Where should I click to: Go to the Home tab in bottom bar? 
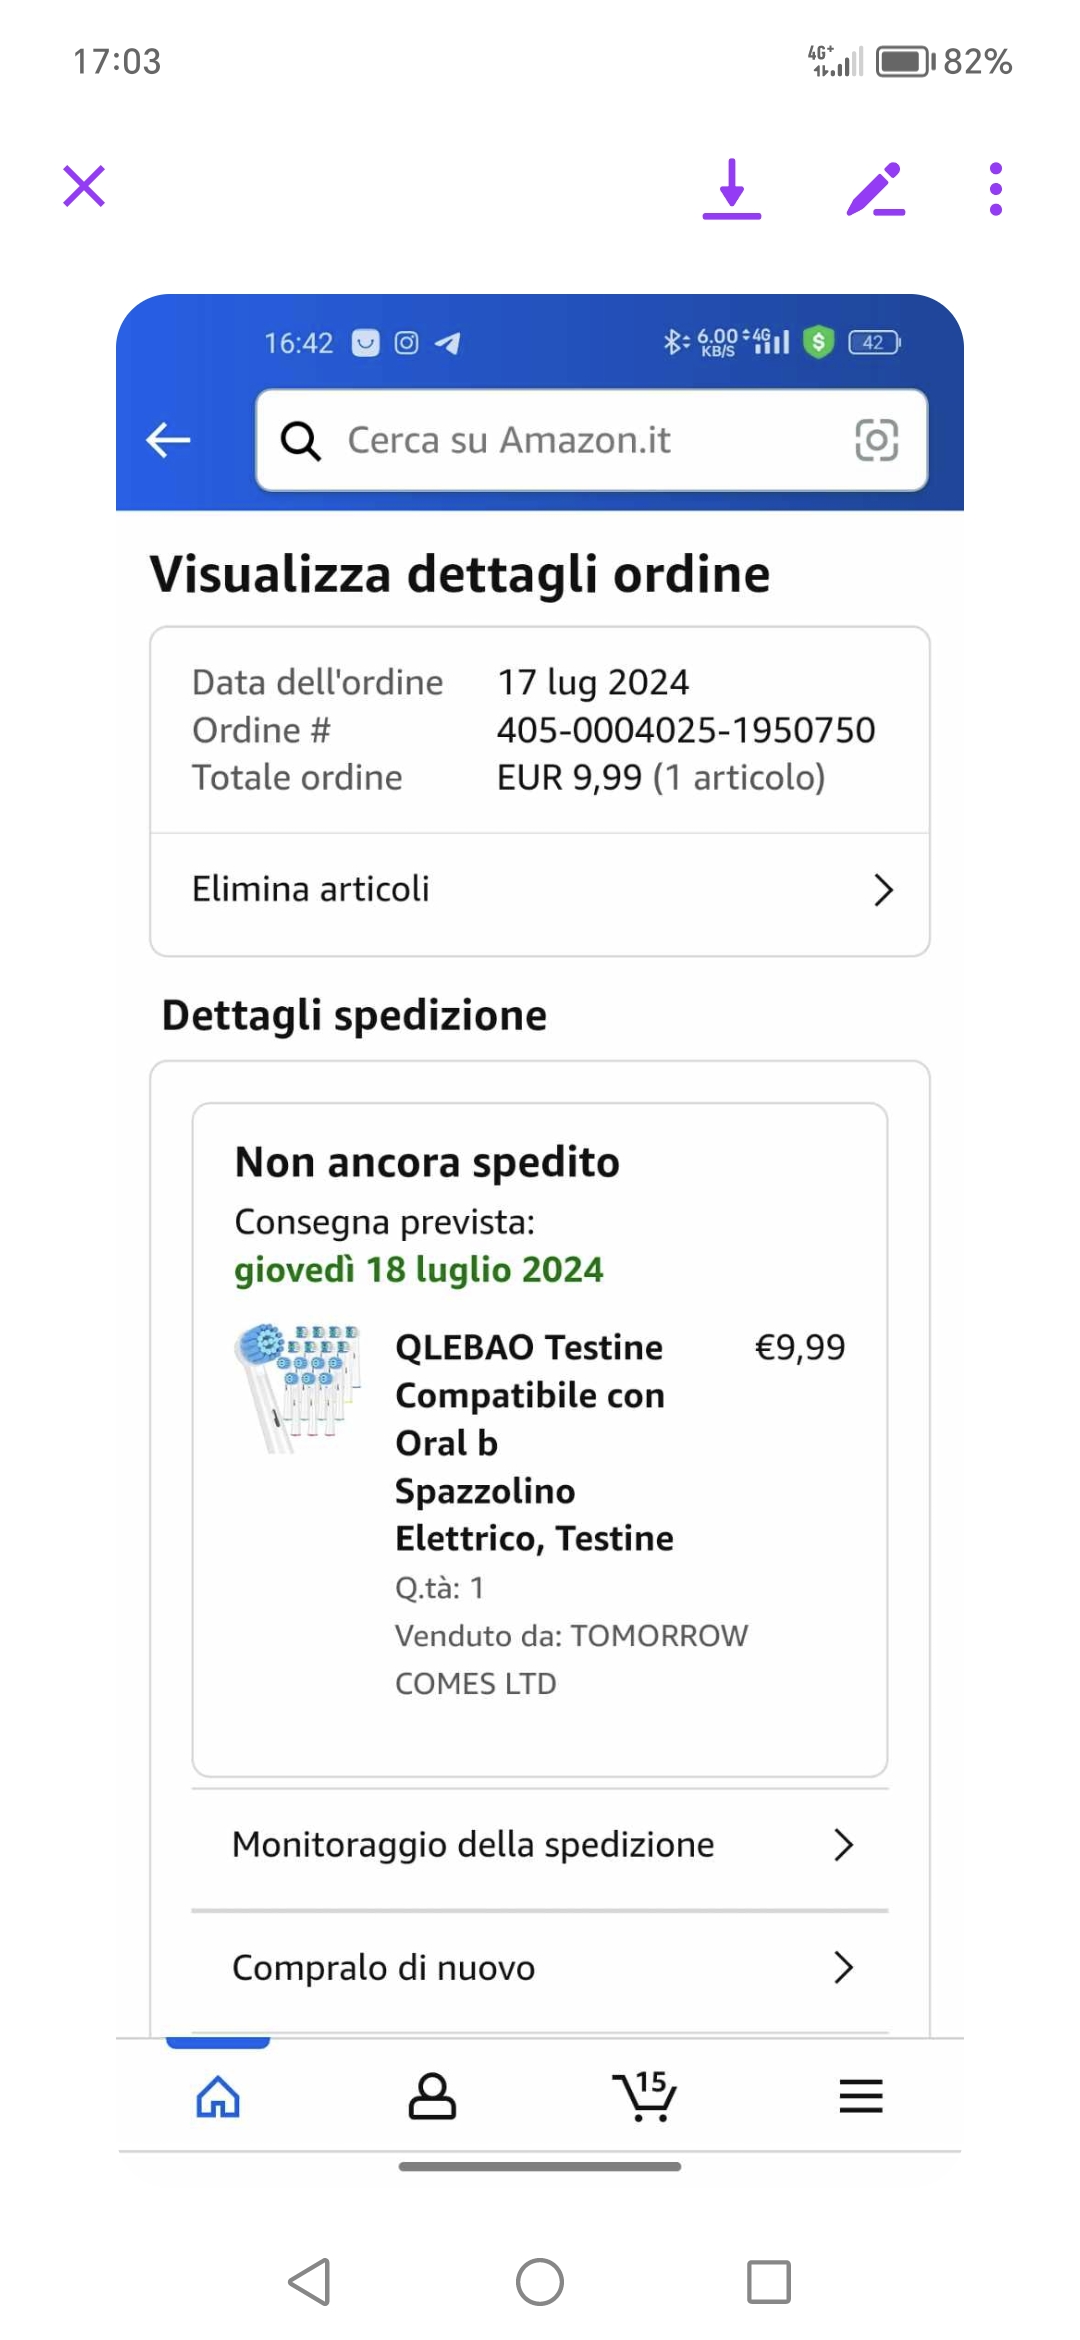[x=218, y=2096]
